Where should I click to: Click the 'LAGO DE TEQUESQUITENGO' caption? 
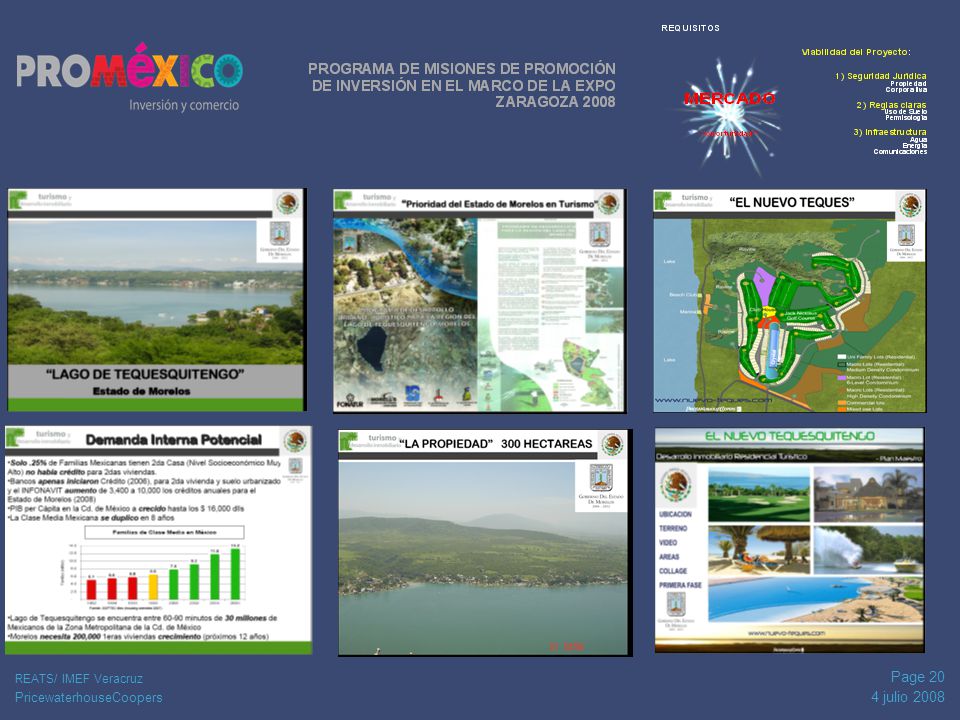point(145,374)
